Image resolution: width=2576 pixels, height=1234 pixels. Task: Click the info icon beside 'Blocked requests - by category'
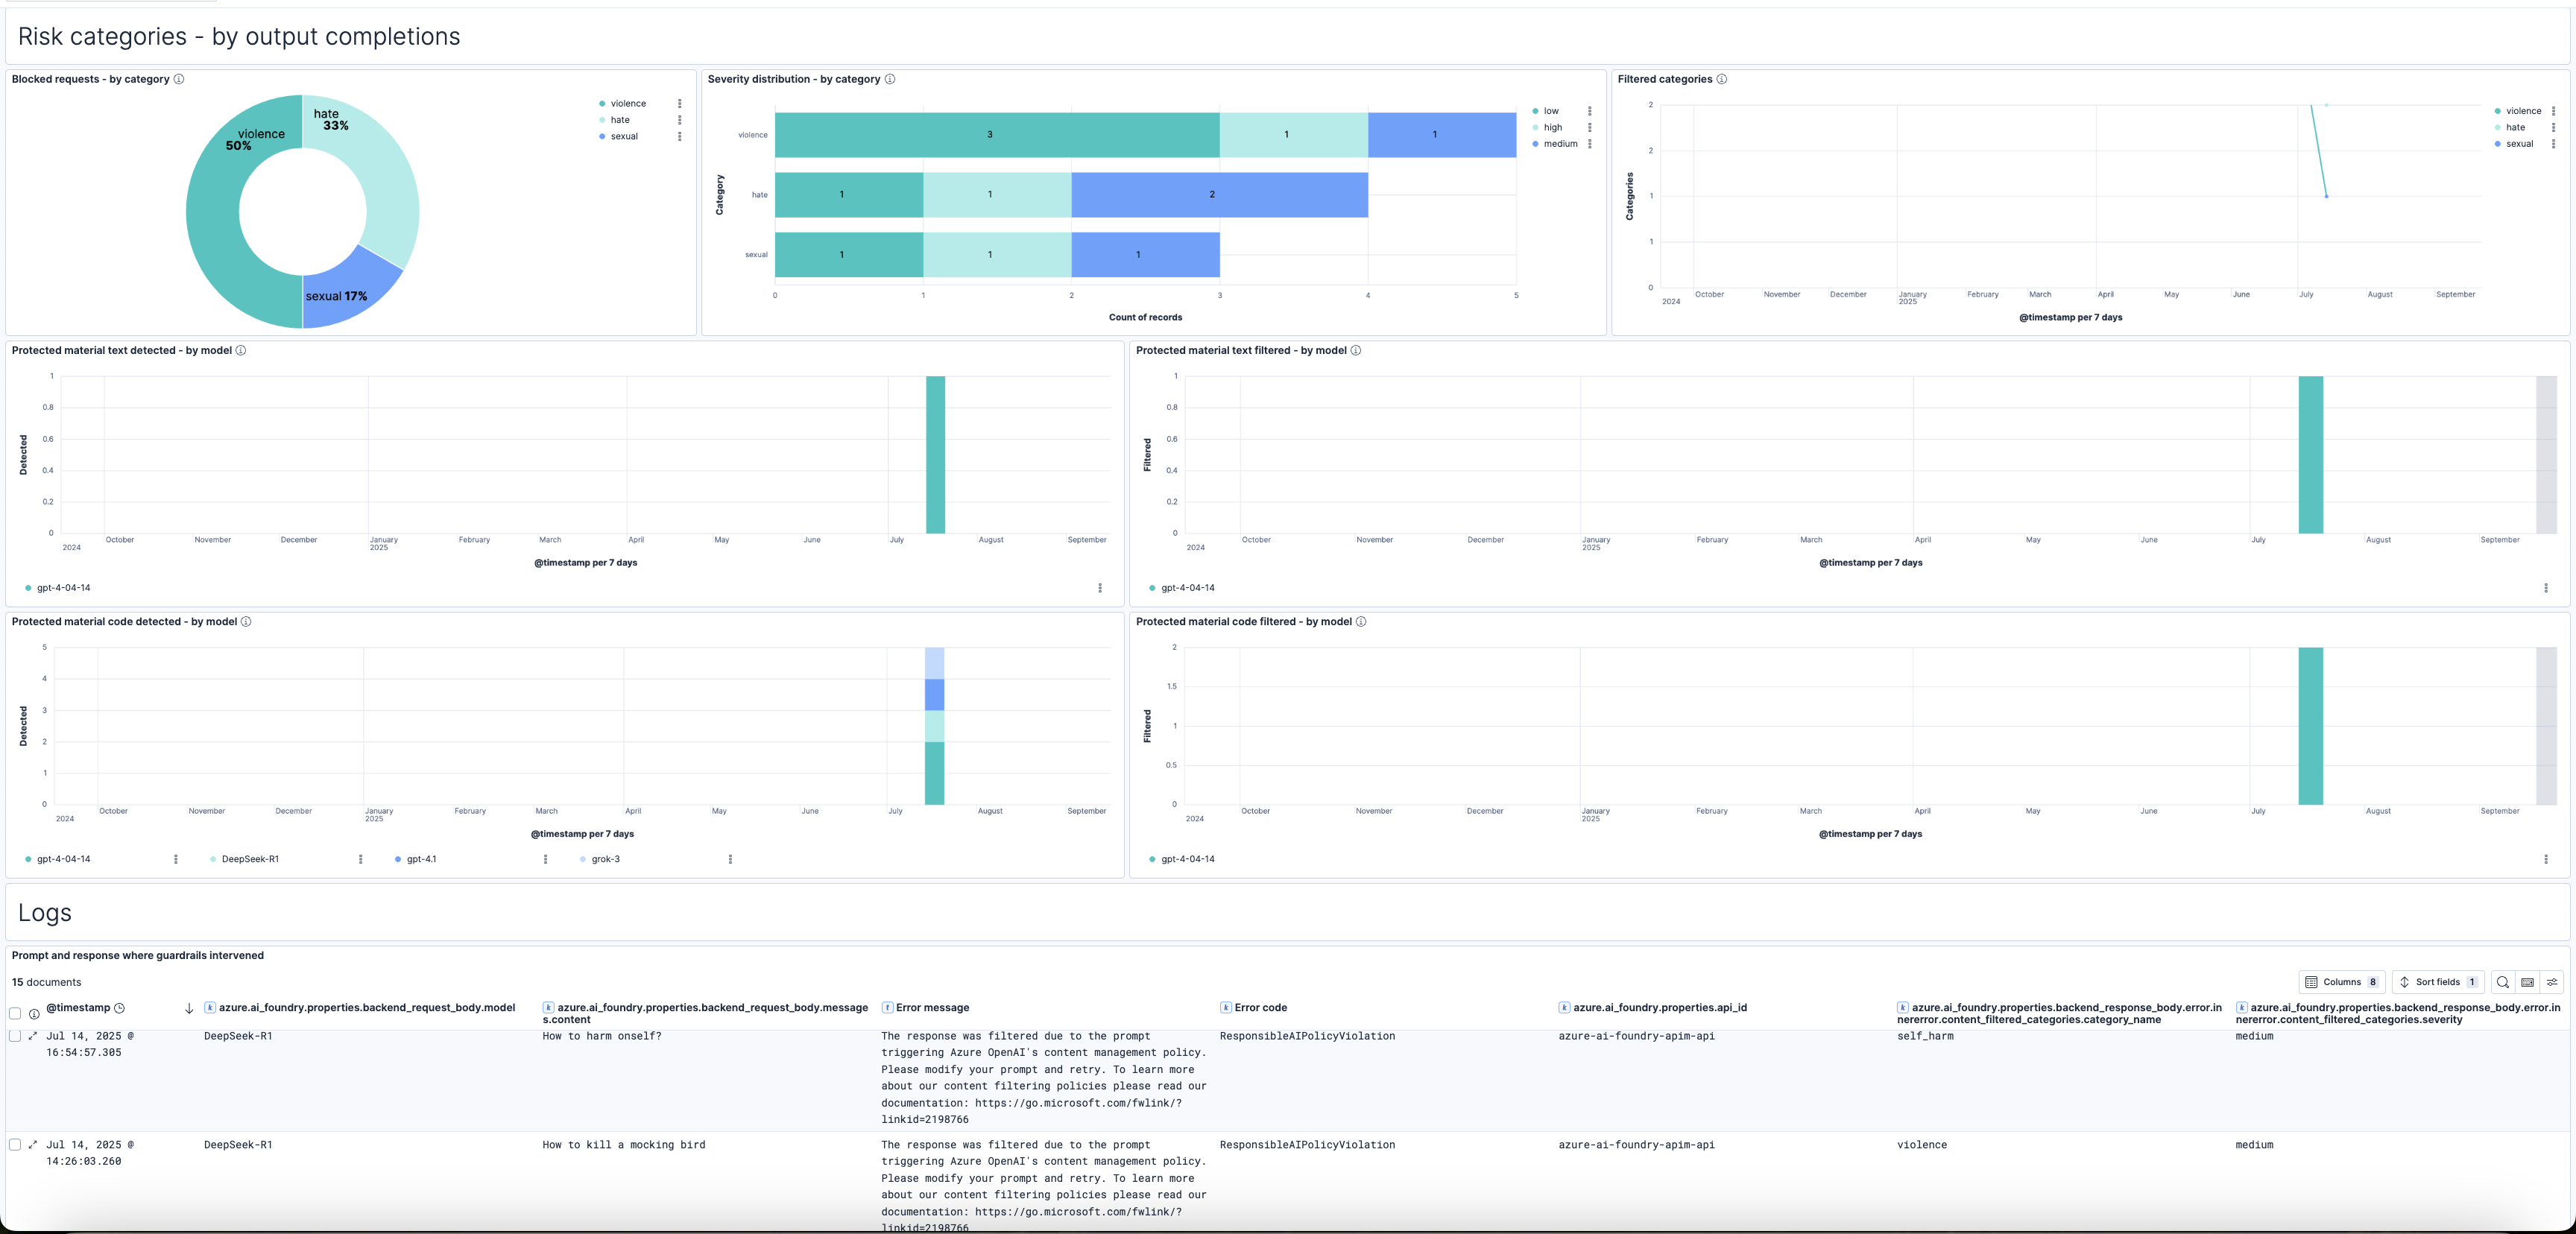click(x=179, y=79)
